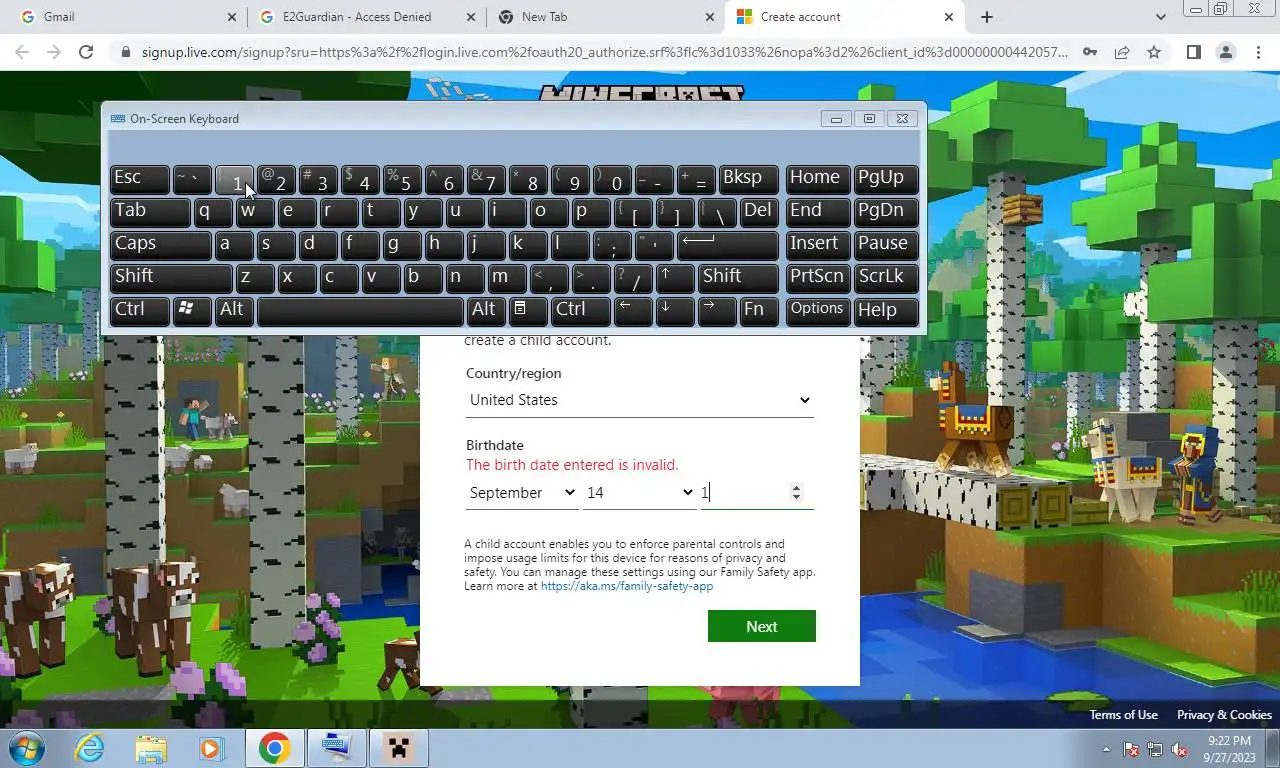Toggle the right Shift key
Screen dimensions: 1280x768
[x=738, y=278]
